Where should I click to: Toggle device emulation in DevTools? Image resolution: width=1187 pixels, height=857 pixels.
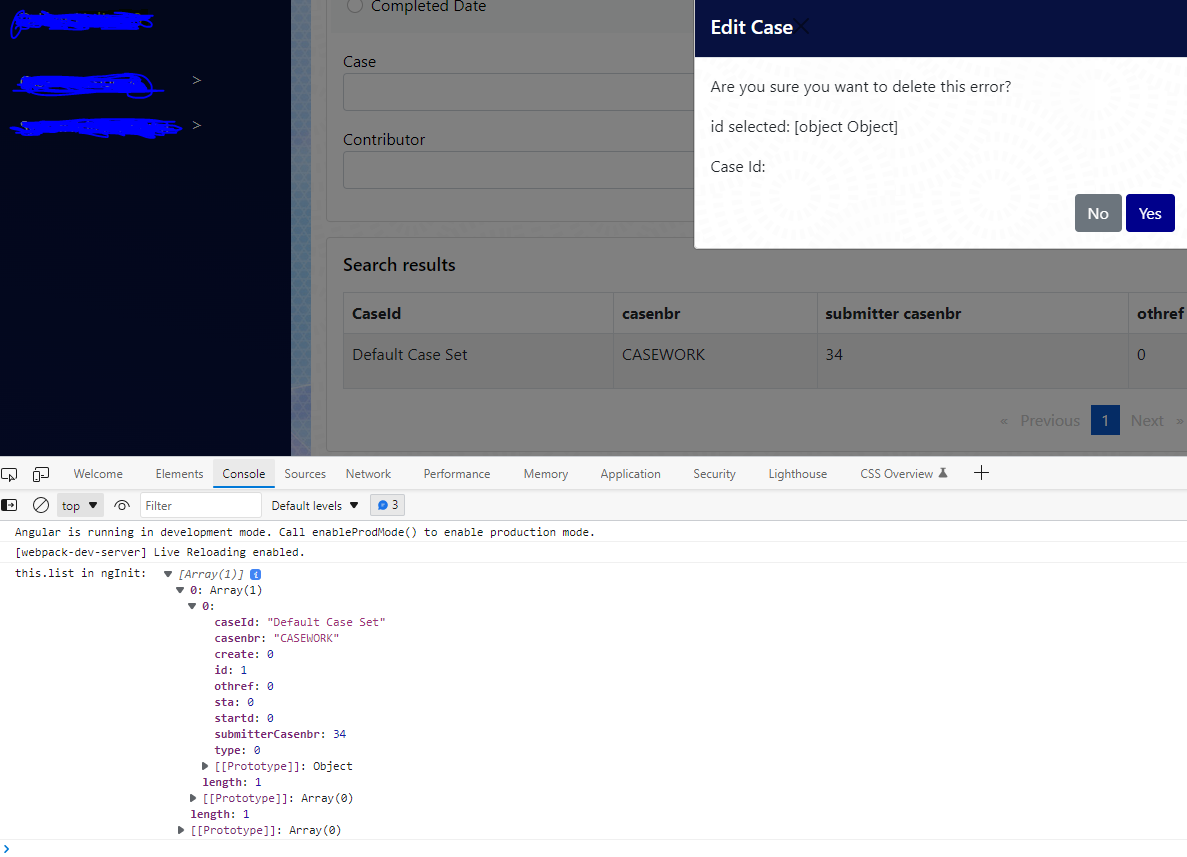[41, 474]
